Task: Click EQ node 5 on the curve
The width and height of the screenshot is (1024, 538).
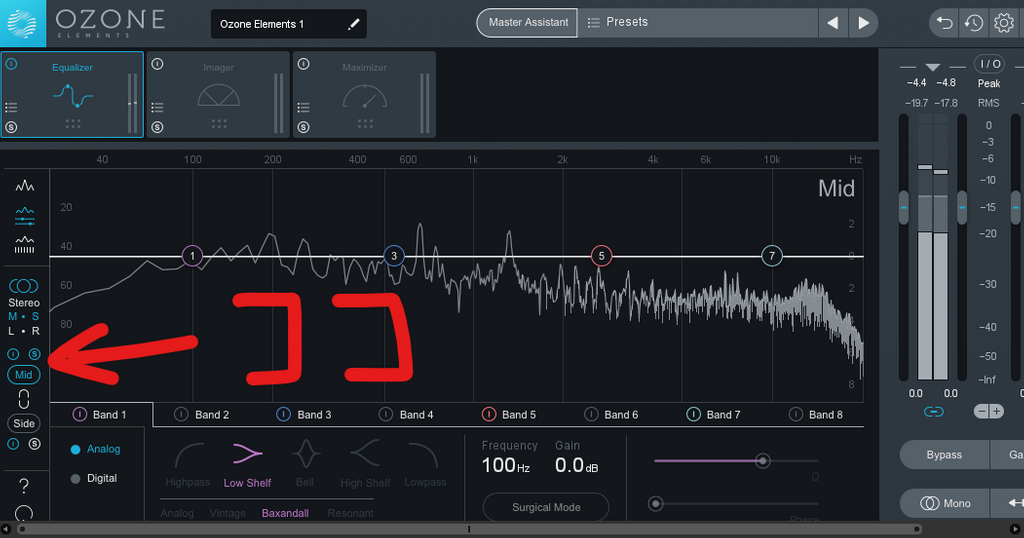Action: (x=601, y=256)
